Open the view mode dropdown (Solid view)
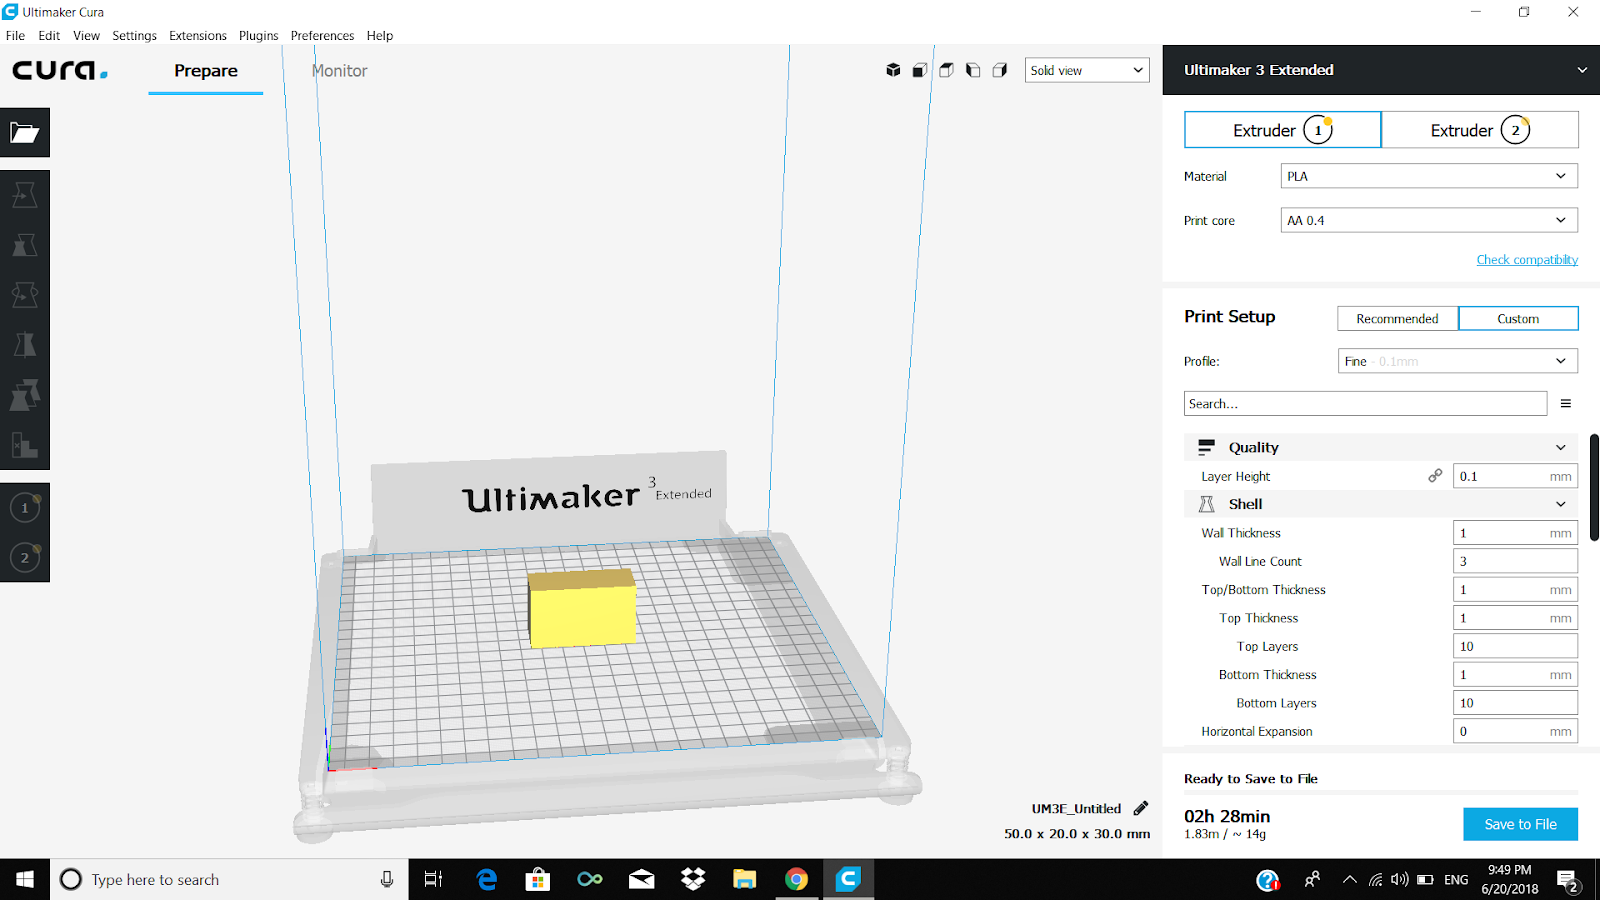 [1087, 70]
